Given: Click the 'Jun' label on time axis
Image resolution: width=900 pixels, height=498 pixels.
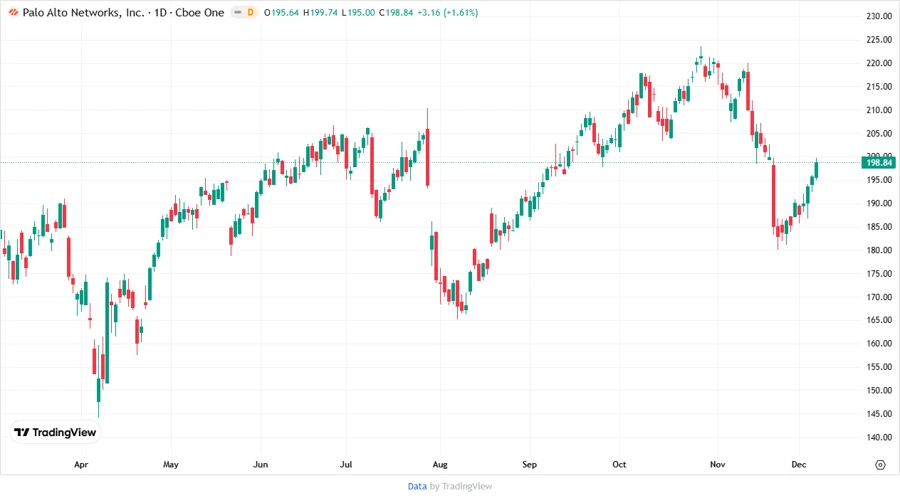Looking at the screenshot, I should coord(260,465).
